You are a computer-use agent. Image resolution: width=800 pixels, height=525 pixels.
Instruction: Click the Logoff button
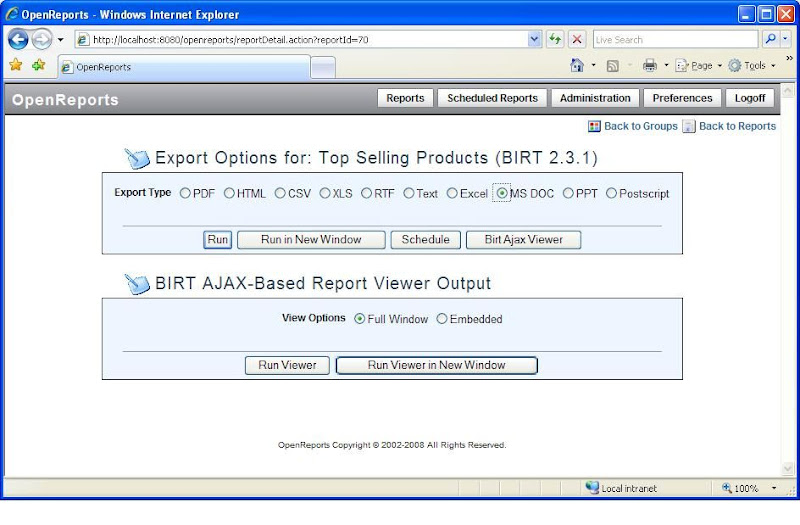(749, 98)
